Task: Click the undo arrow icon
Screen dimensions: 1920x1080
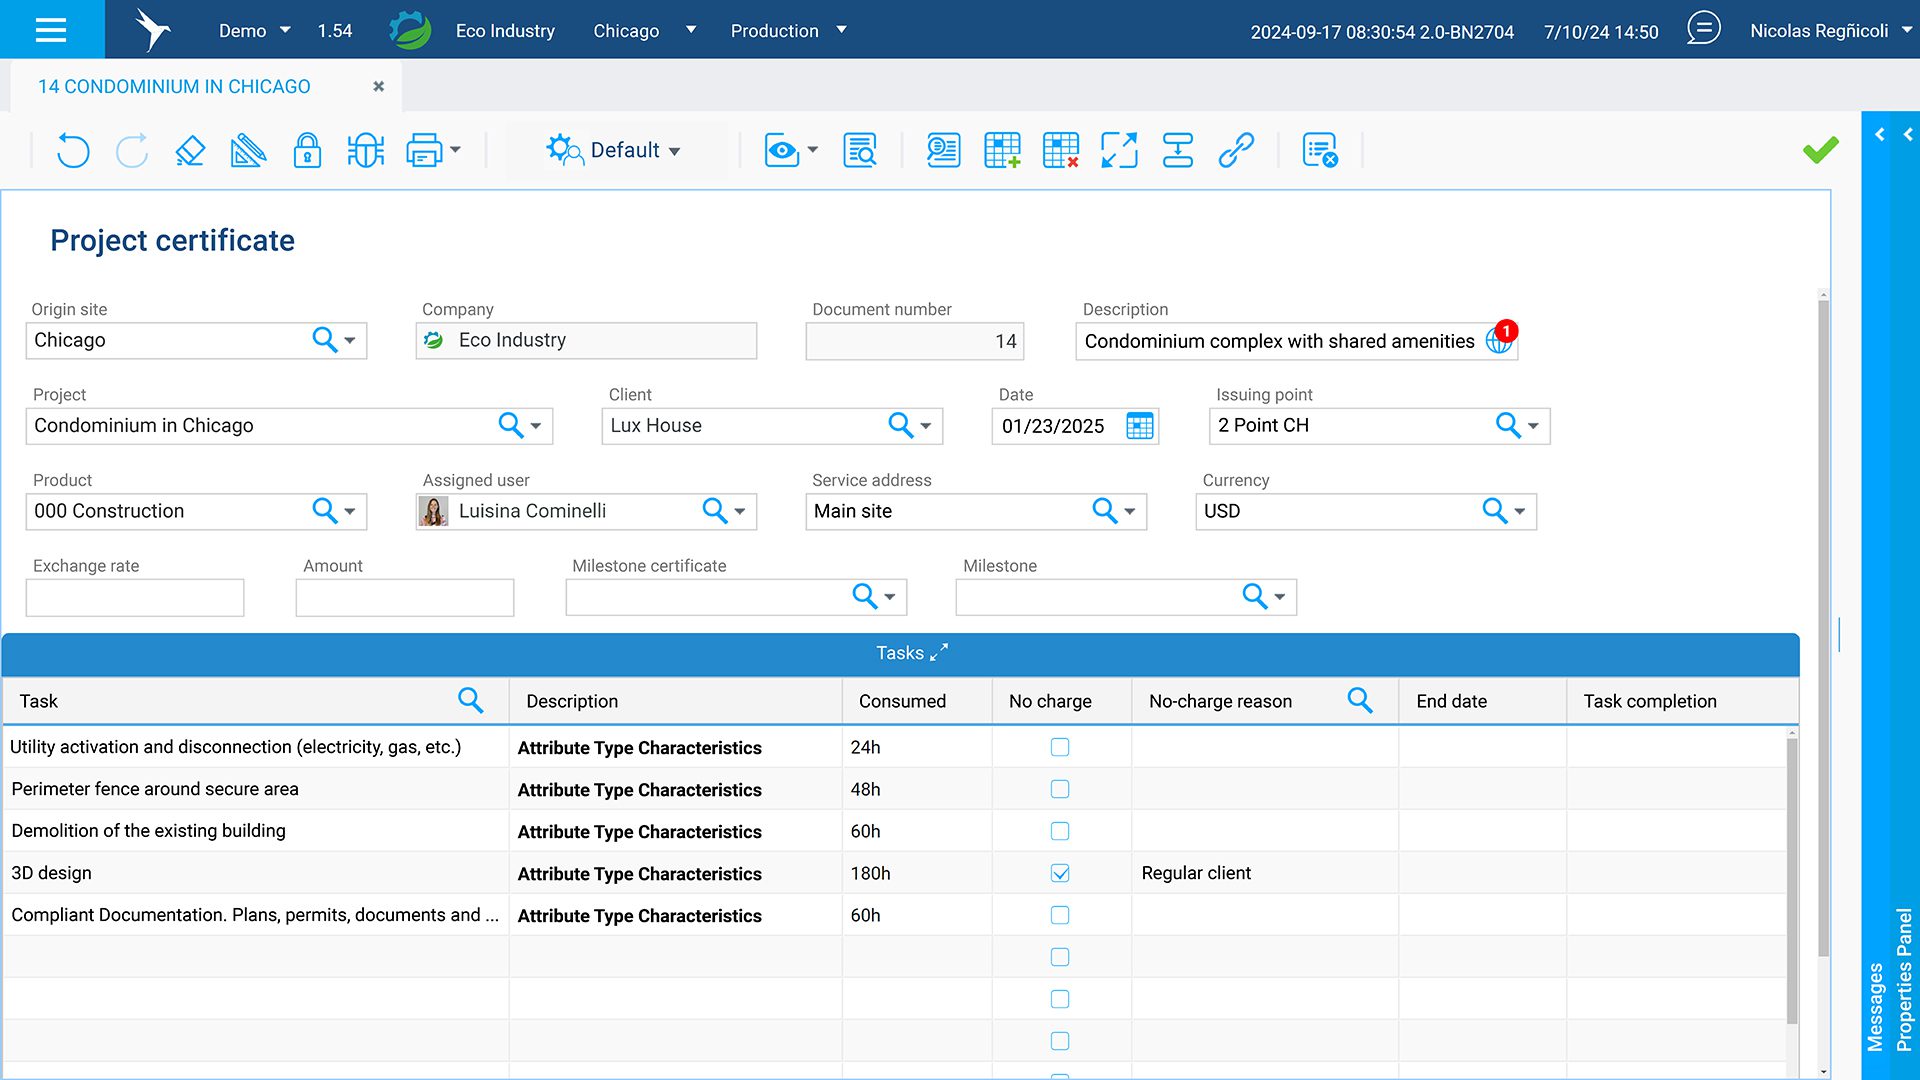Action: tap(73, 151)
